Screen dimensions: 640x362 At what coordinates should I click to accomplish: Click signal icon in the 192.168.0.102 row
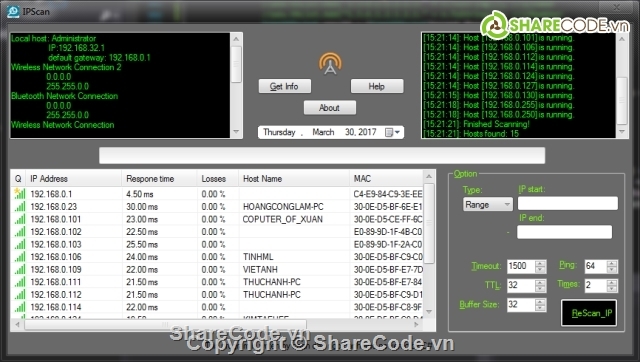pos(19,232)
